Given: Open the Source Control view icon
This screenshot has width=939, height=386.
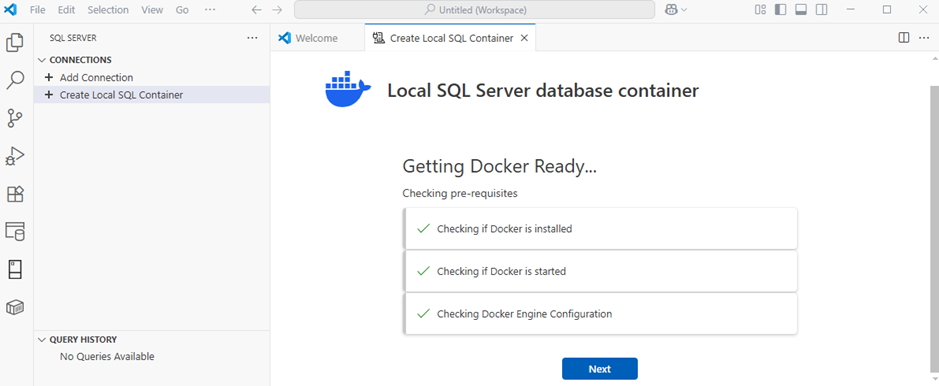Looking at the screenshot, I should [15, 118].
